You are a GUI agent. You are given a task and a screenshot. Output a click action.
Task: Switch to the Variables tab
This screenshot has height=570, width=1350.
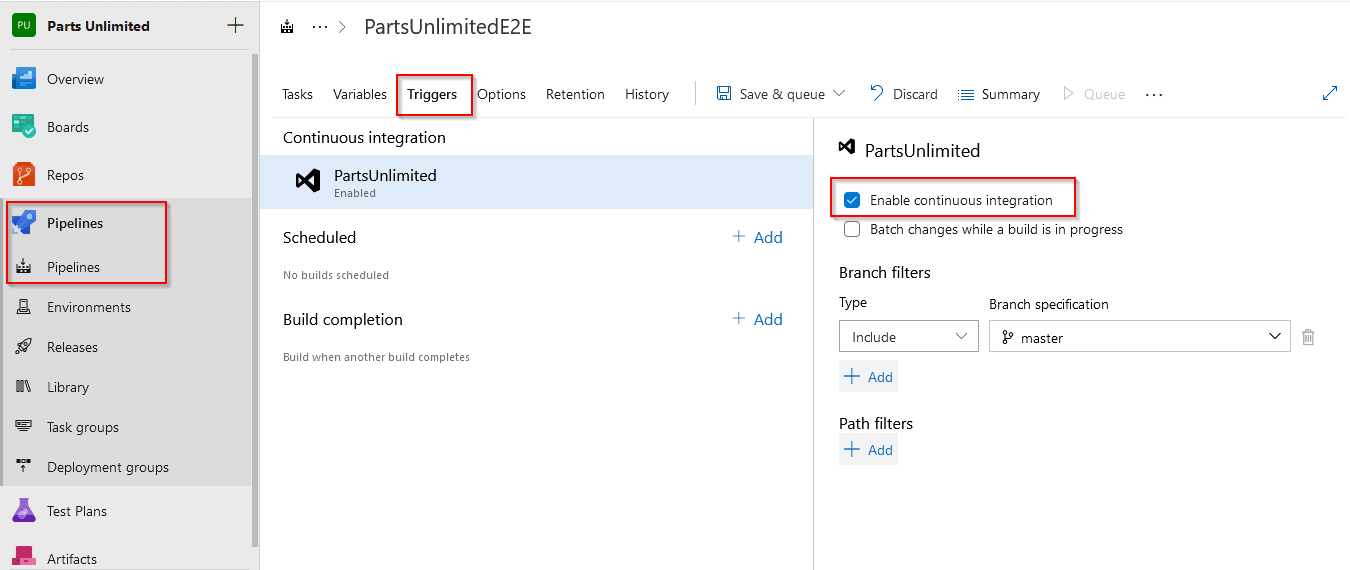click(359, 94)
